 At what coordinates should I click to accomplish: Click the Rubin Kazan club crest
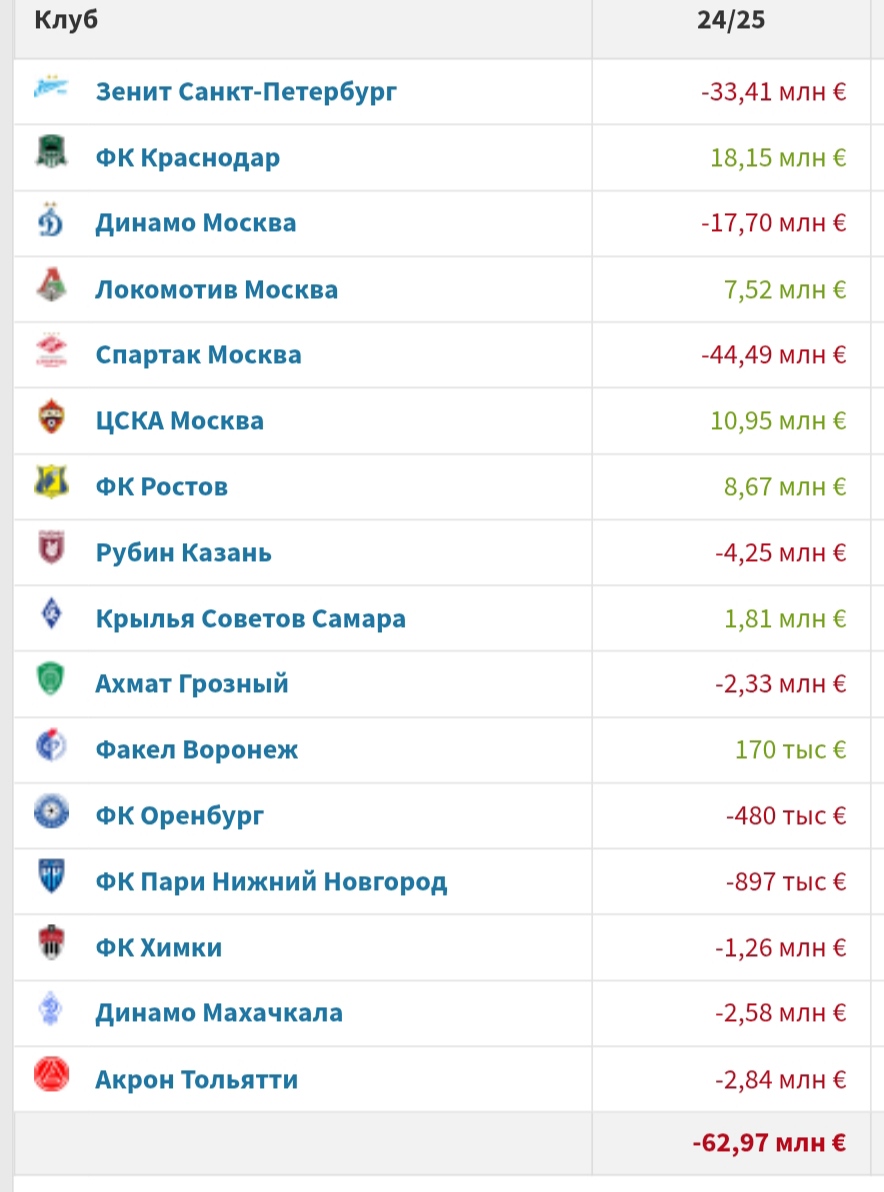pos(51,548)
